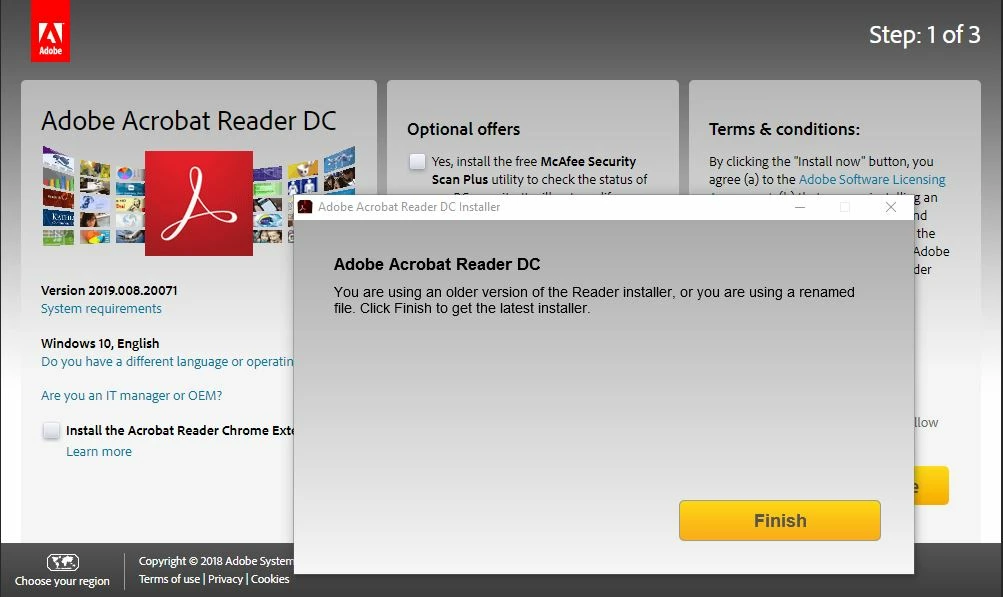Open the Adobe Software Licensing link
This screenshot has height=597, width=1003.
872,179
